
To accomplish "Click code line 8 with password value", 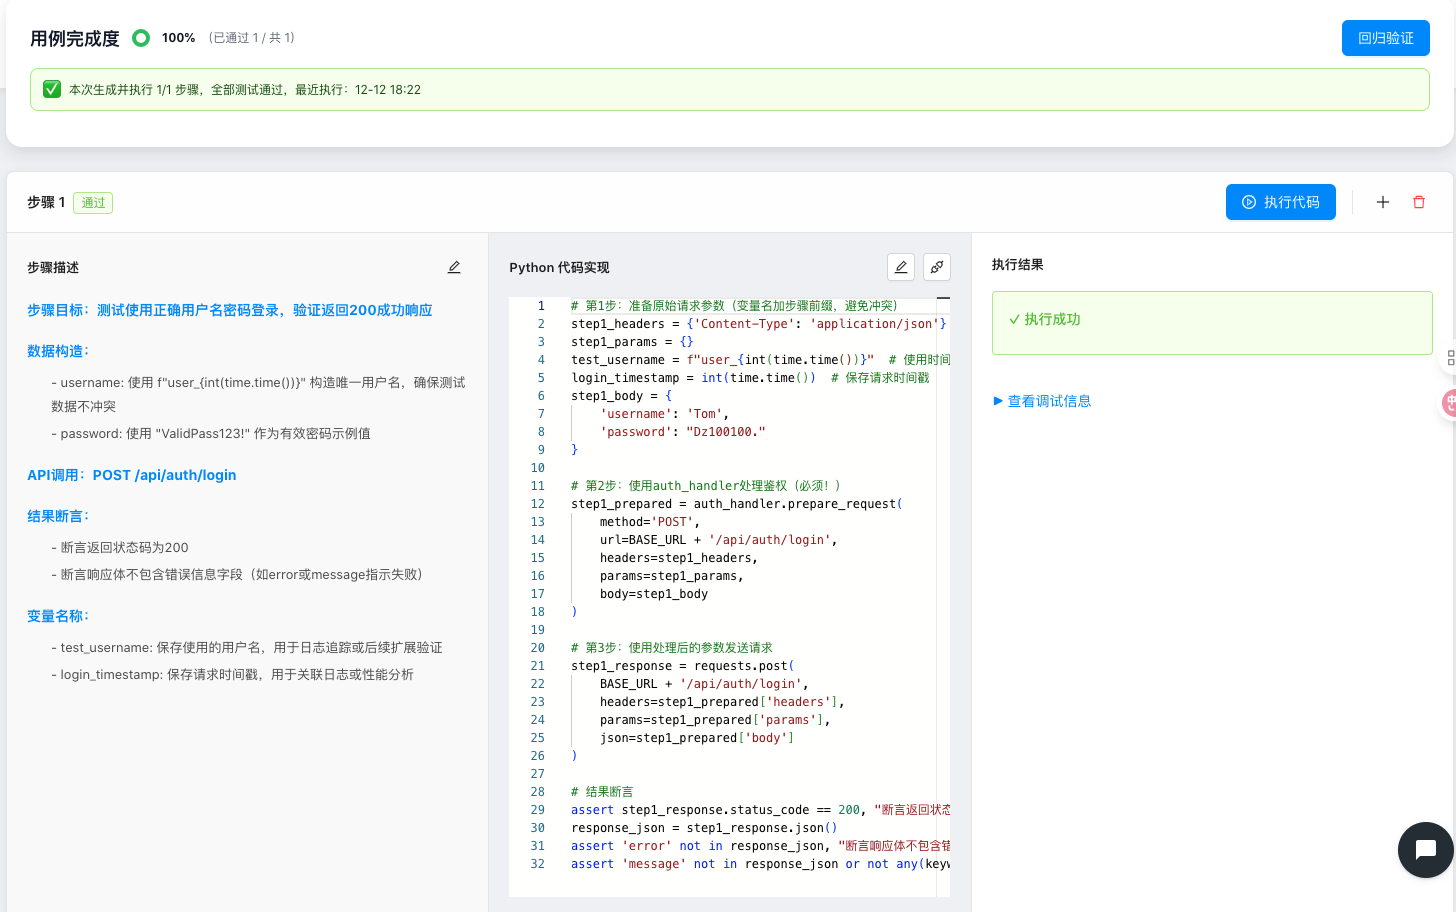I will 683,432.
